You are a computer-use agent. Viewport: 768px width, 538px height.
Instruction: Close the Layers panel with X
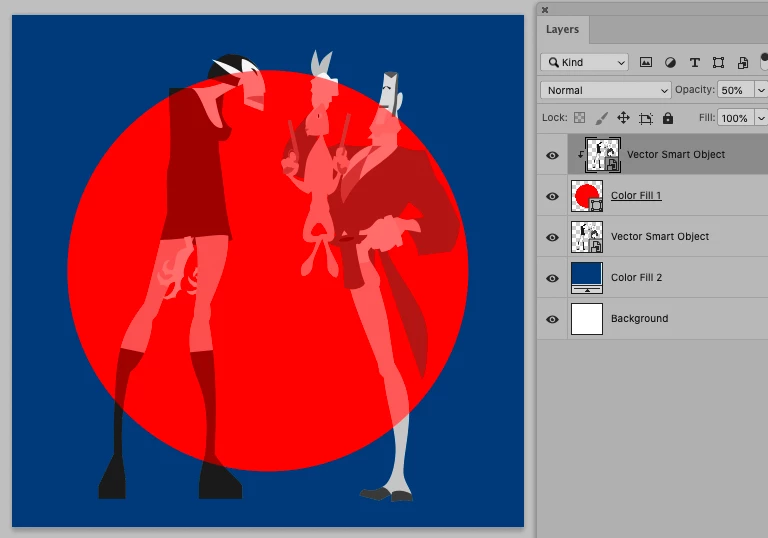[545, 9]
